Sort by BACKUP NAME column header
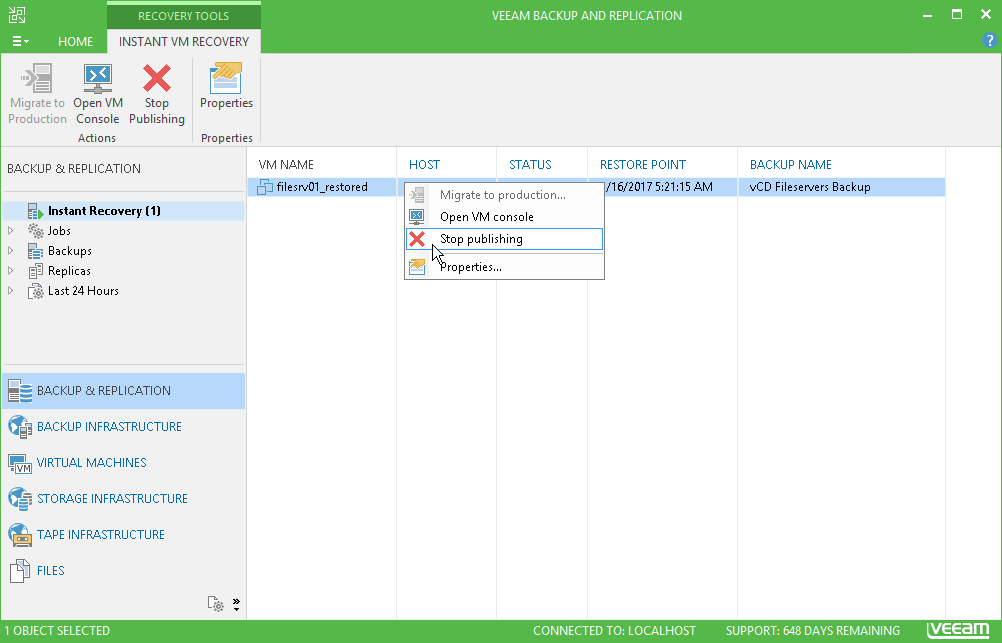This screenshot has width=1002, height=643. coord(790,164)
